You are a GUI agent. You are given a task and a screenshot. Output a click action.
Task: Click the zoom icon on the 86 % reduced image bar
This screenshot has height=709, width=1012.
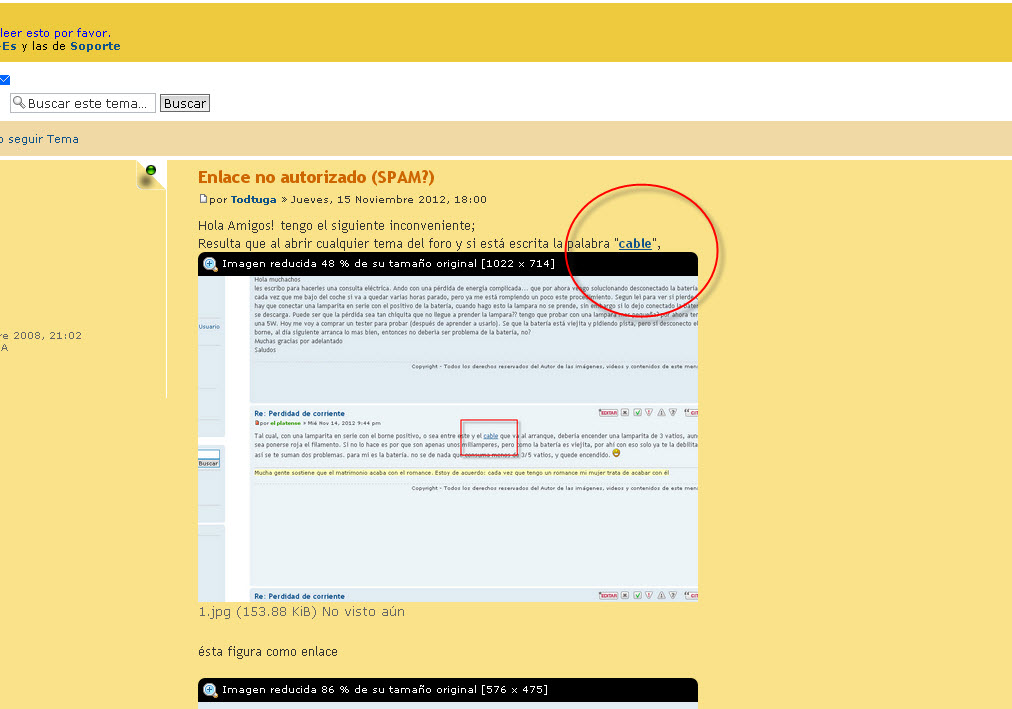(x=210, y=690)
